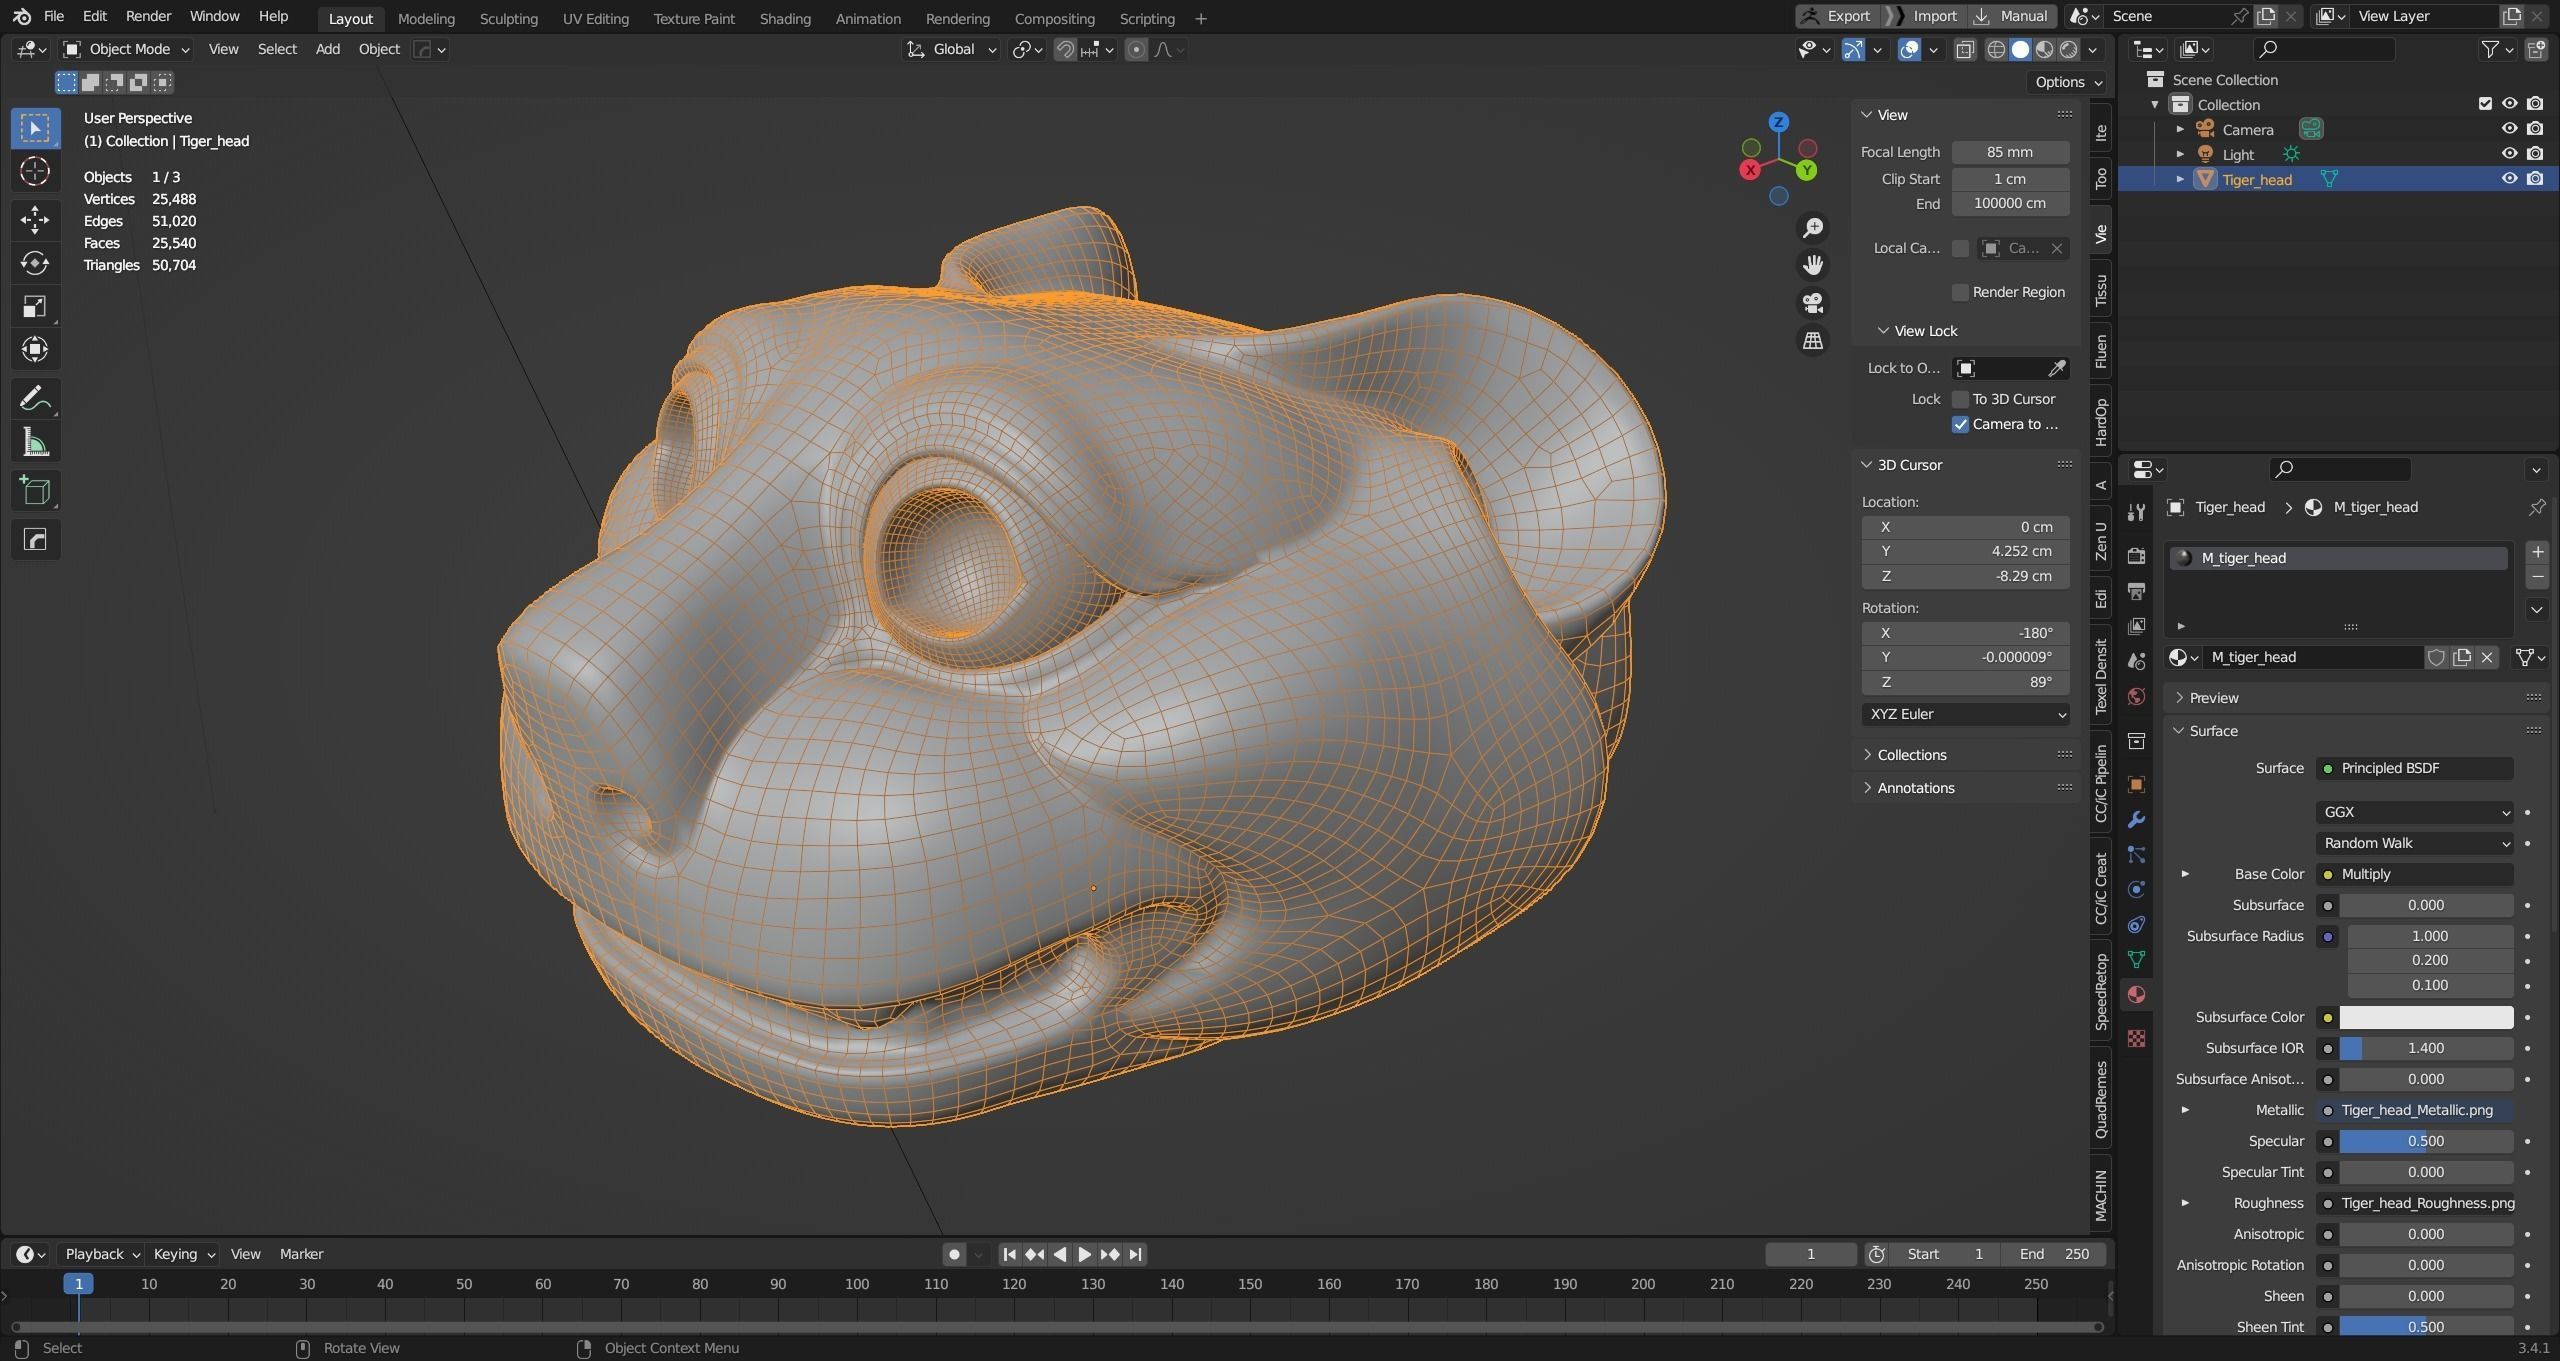Toggle X-ray display icon

coord(1965,49)
